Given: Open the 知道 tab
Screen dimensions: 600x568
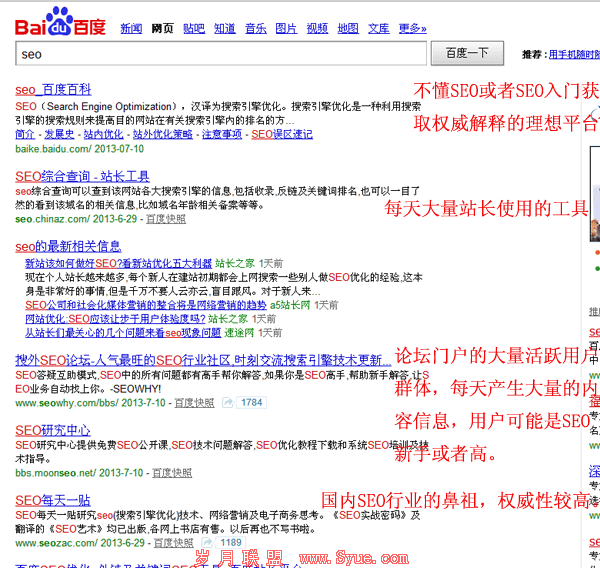Looking at the screenshot, I should [225, 28].
